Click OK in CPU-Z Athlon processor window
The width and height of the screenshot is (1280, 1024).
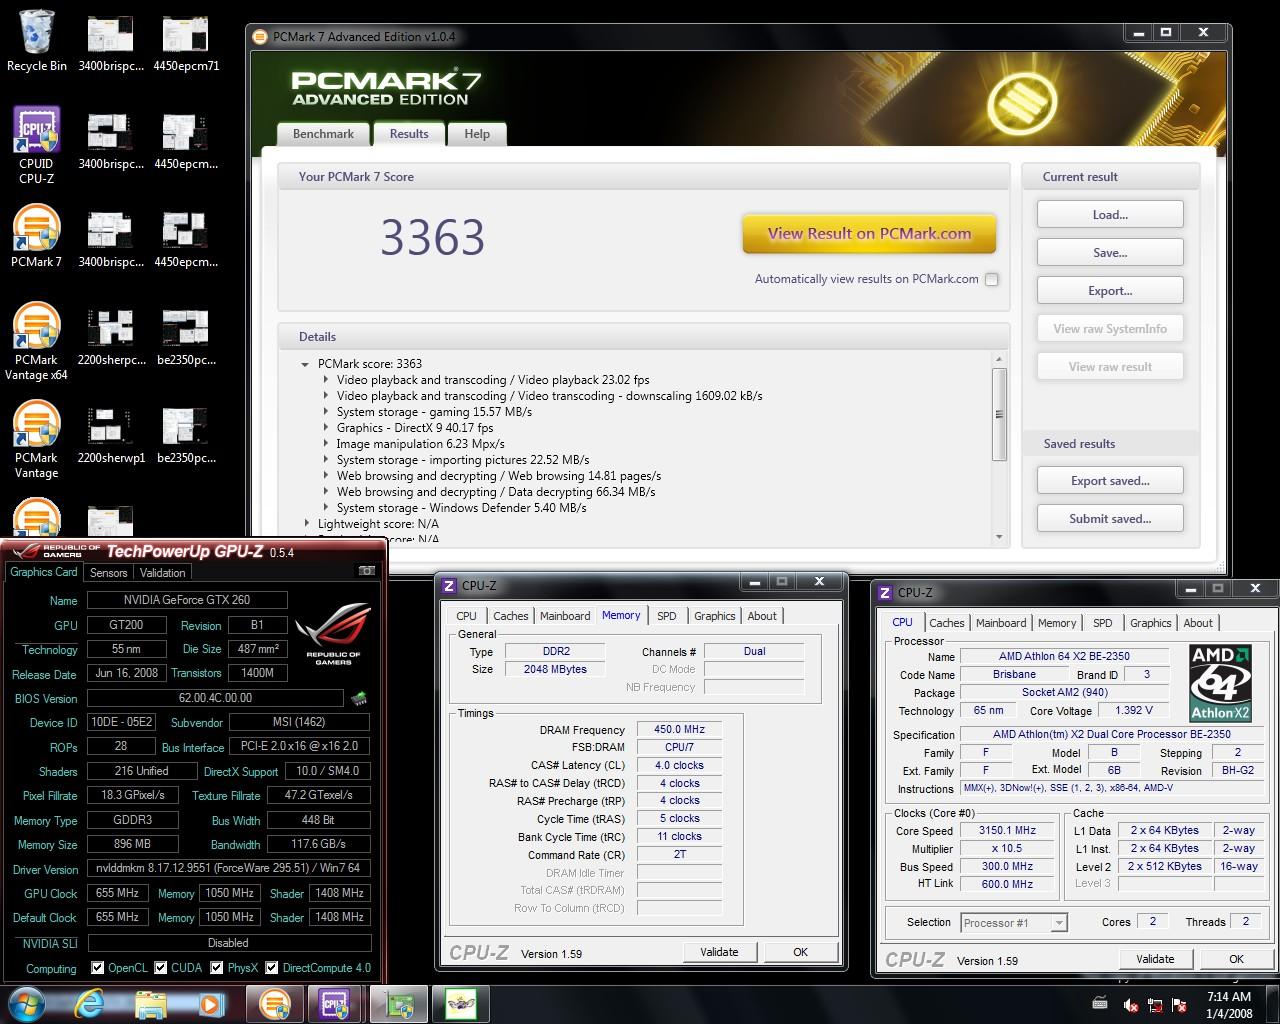pyautogui.click(x=1236, y=959)
